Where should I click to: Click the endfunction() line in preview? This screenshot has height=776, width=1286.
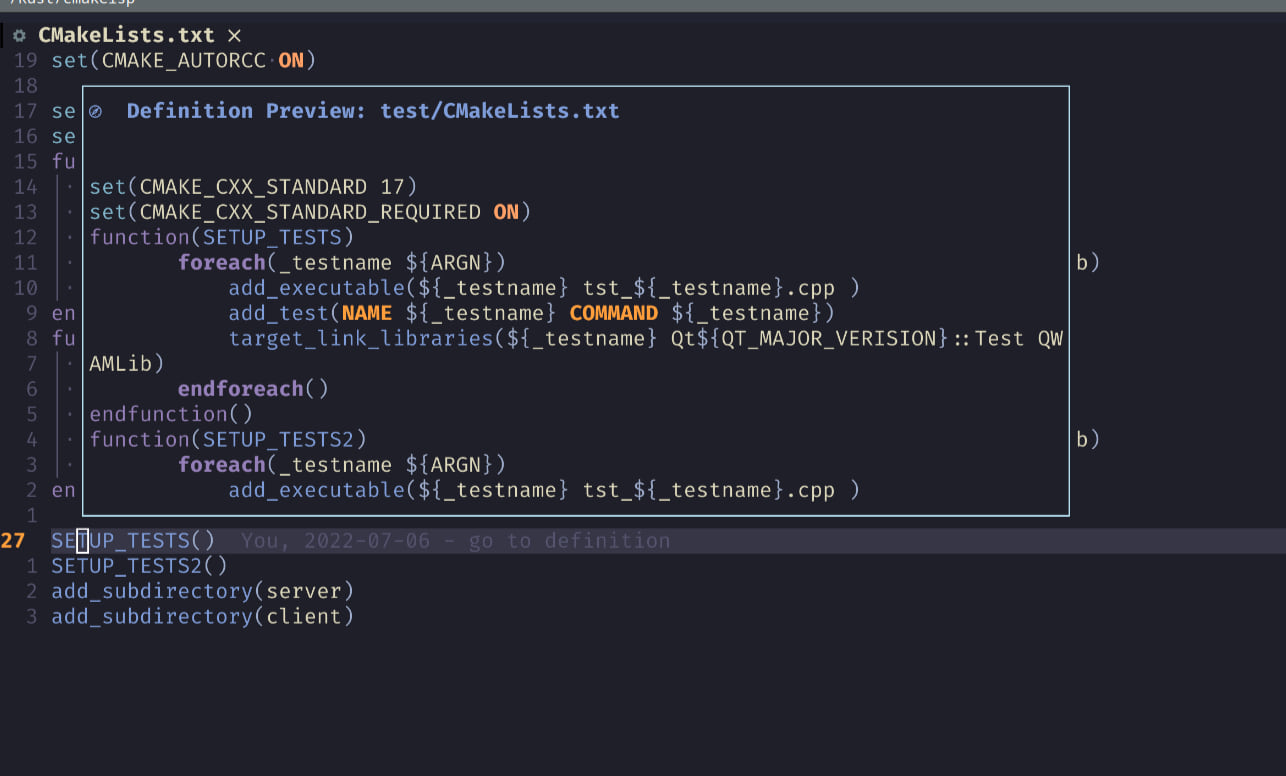pos(171,414)
